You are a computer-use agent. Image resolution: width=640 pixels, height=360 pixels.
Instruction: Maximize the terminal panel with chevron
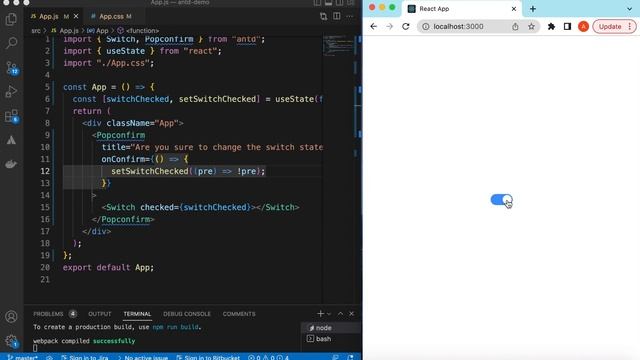point(340,313)
